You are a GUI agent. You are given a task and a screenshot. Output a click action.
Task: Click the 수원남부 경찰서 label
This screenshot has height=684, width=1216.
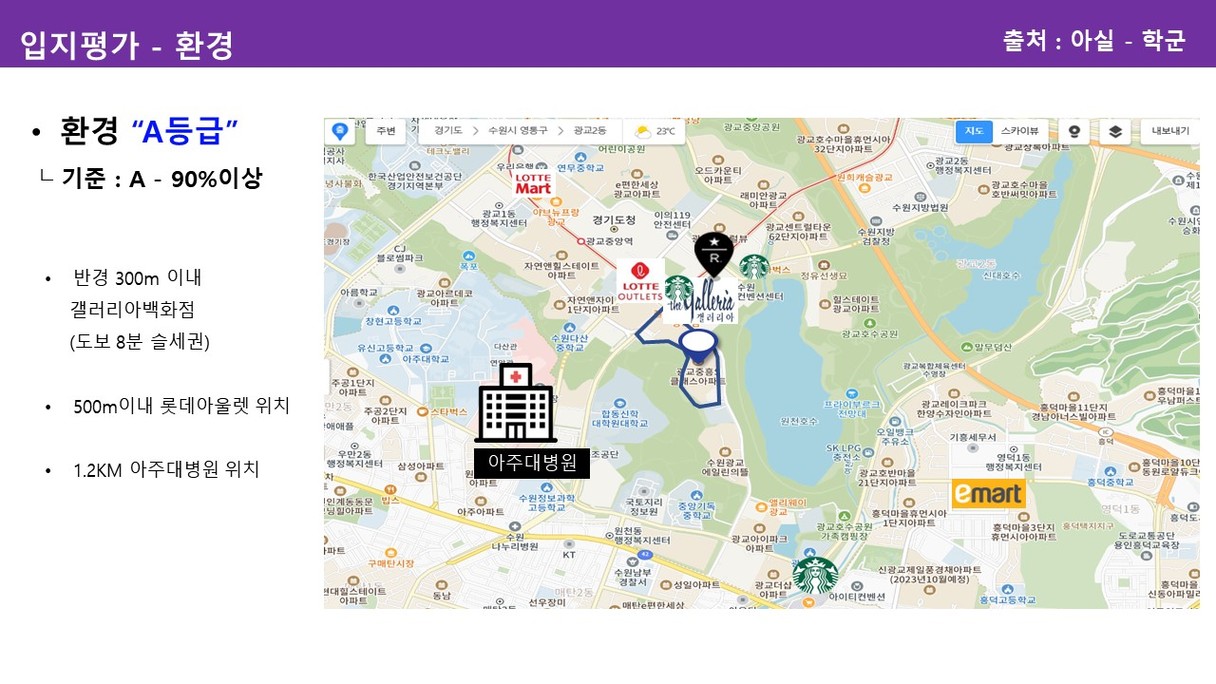pos(633,576)
